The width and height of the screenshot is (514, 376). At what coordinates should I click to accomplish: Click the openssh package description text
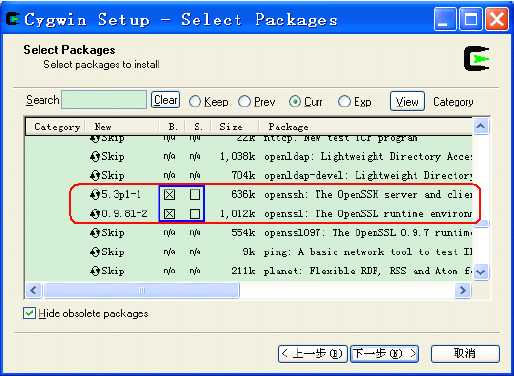click(368, 195)
